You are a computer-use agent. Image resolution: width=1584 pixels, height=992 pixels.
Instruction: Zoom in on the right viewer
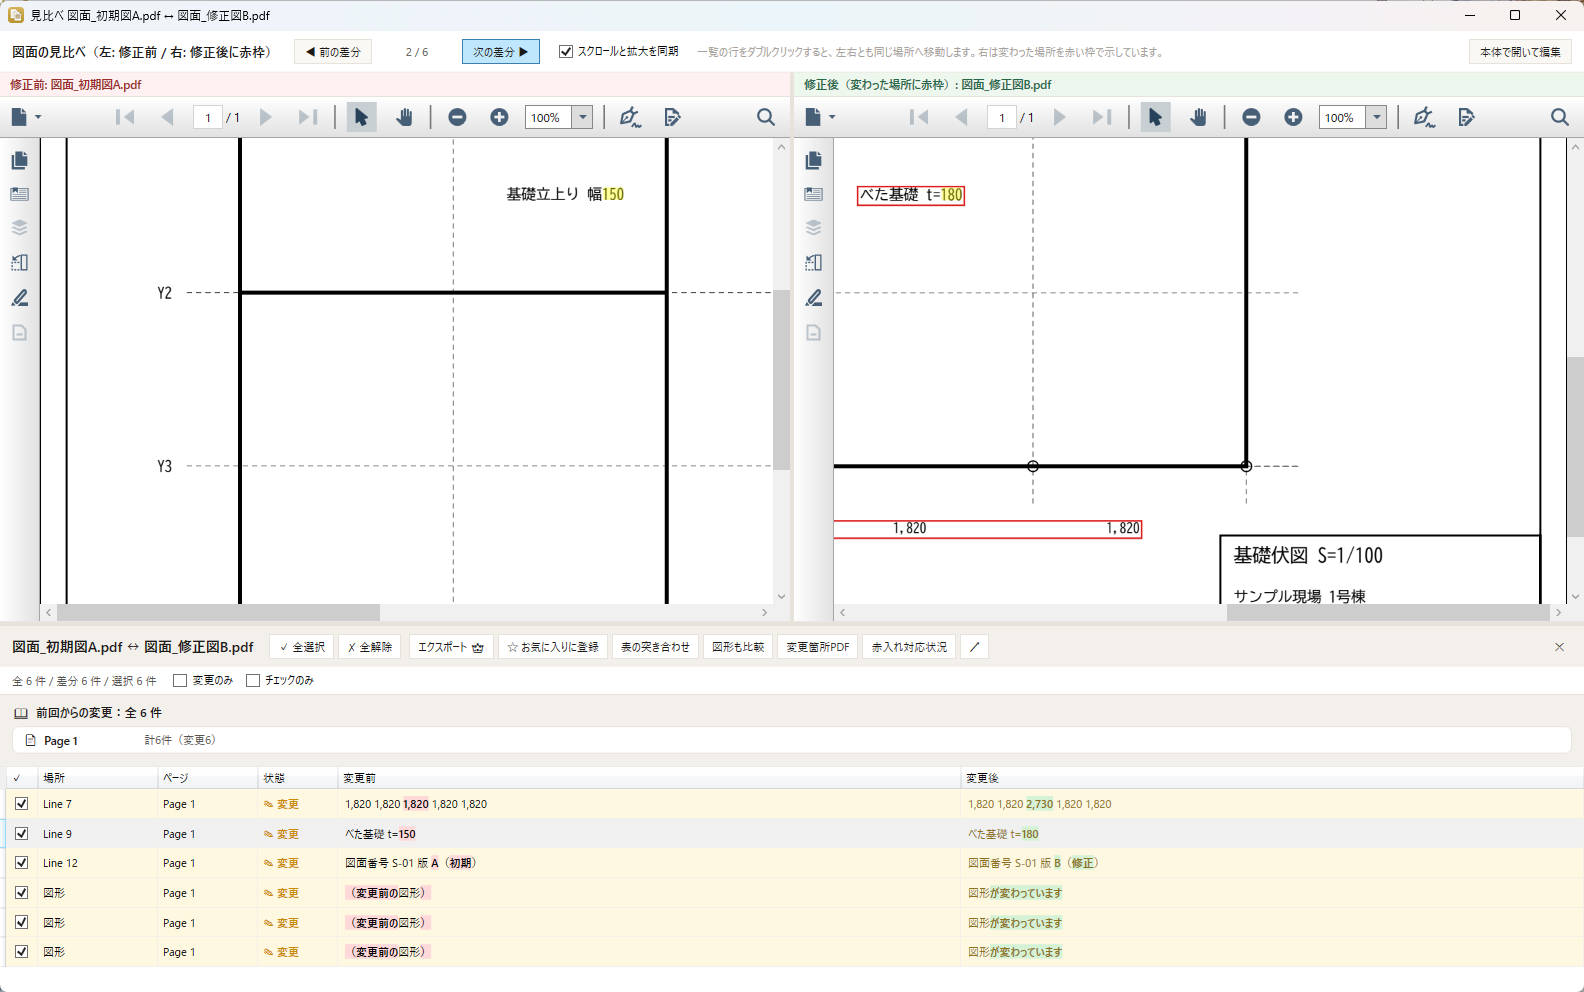coord(1293,117)
